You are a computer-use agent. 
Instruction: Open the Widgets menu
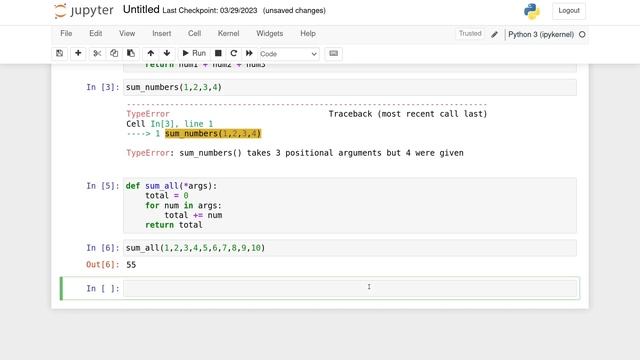(x=269, y=33)
